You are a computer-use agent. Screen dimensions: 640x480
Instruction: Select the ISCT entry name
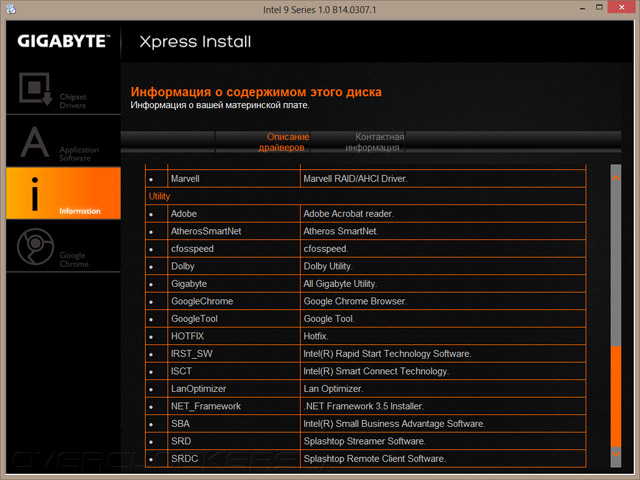pyautogui.click(x=181, y=371)
